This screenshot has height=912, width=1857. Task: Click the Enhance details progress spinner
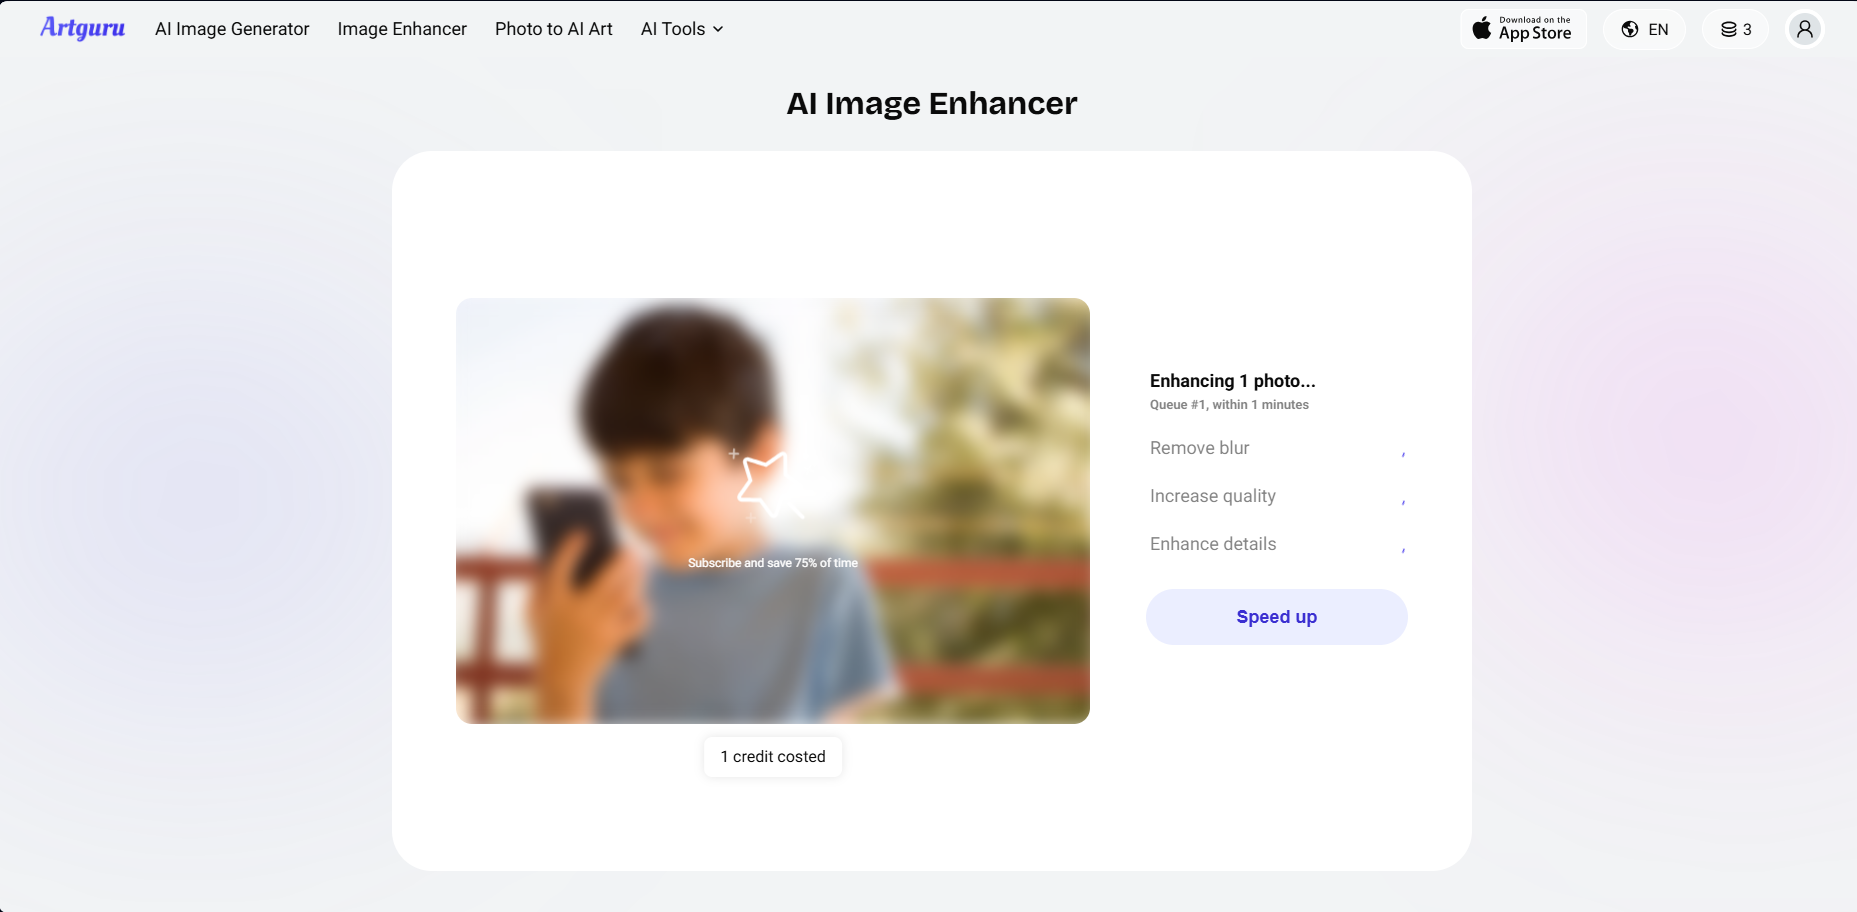point(1403,546)
